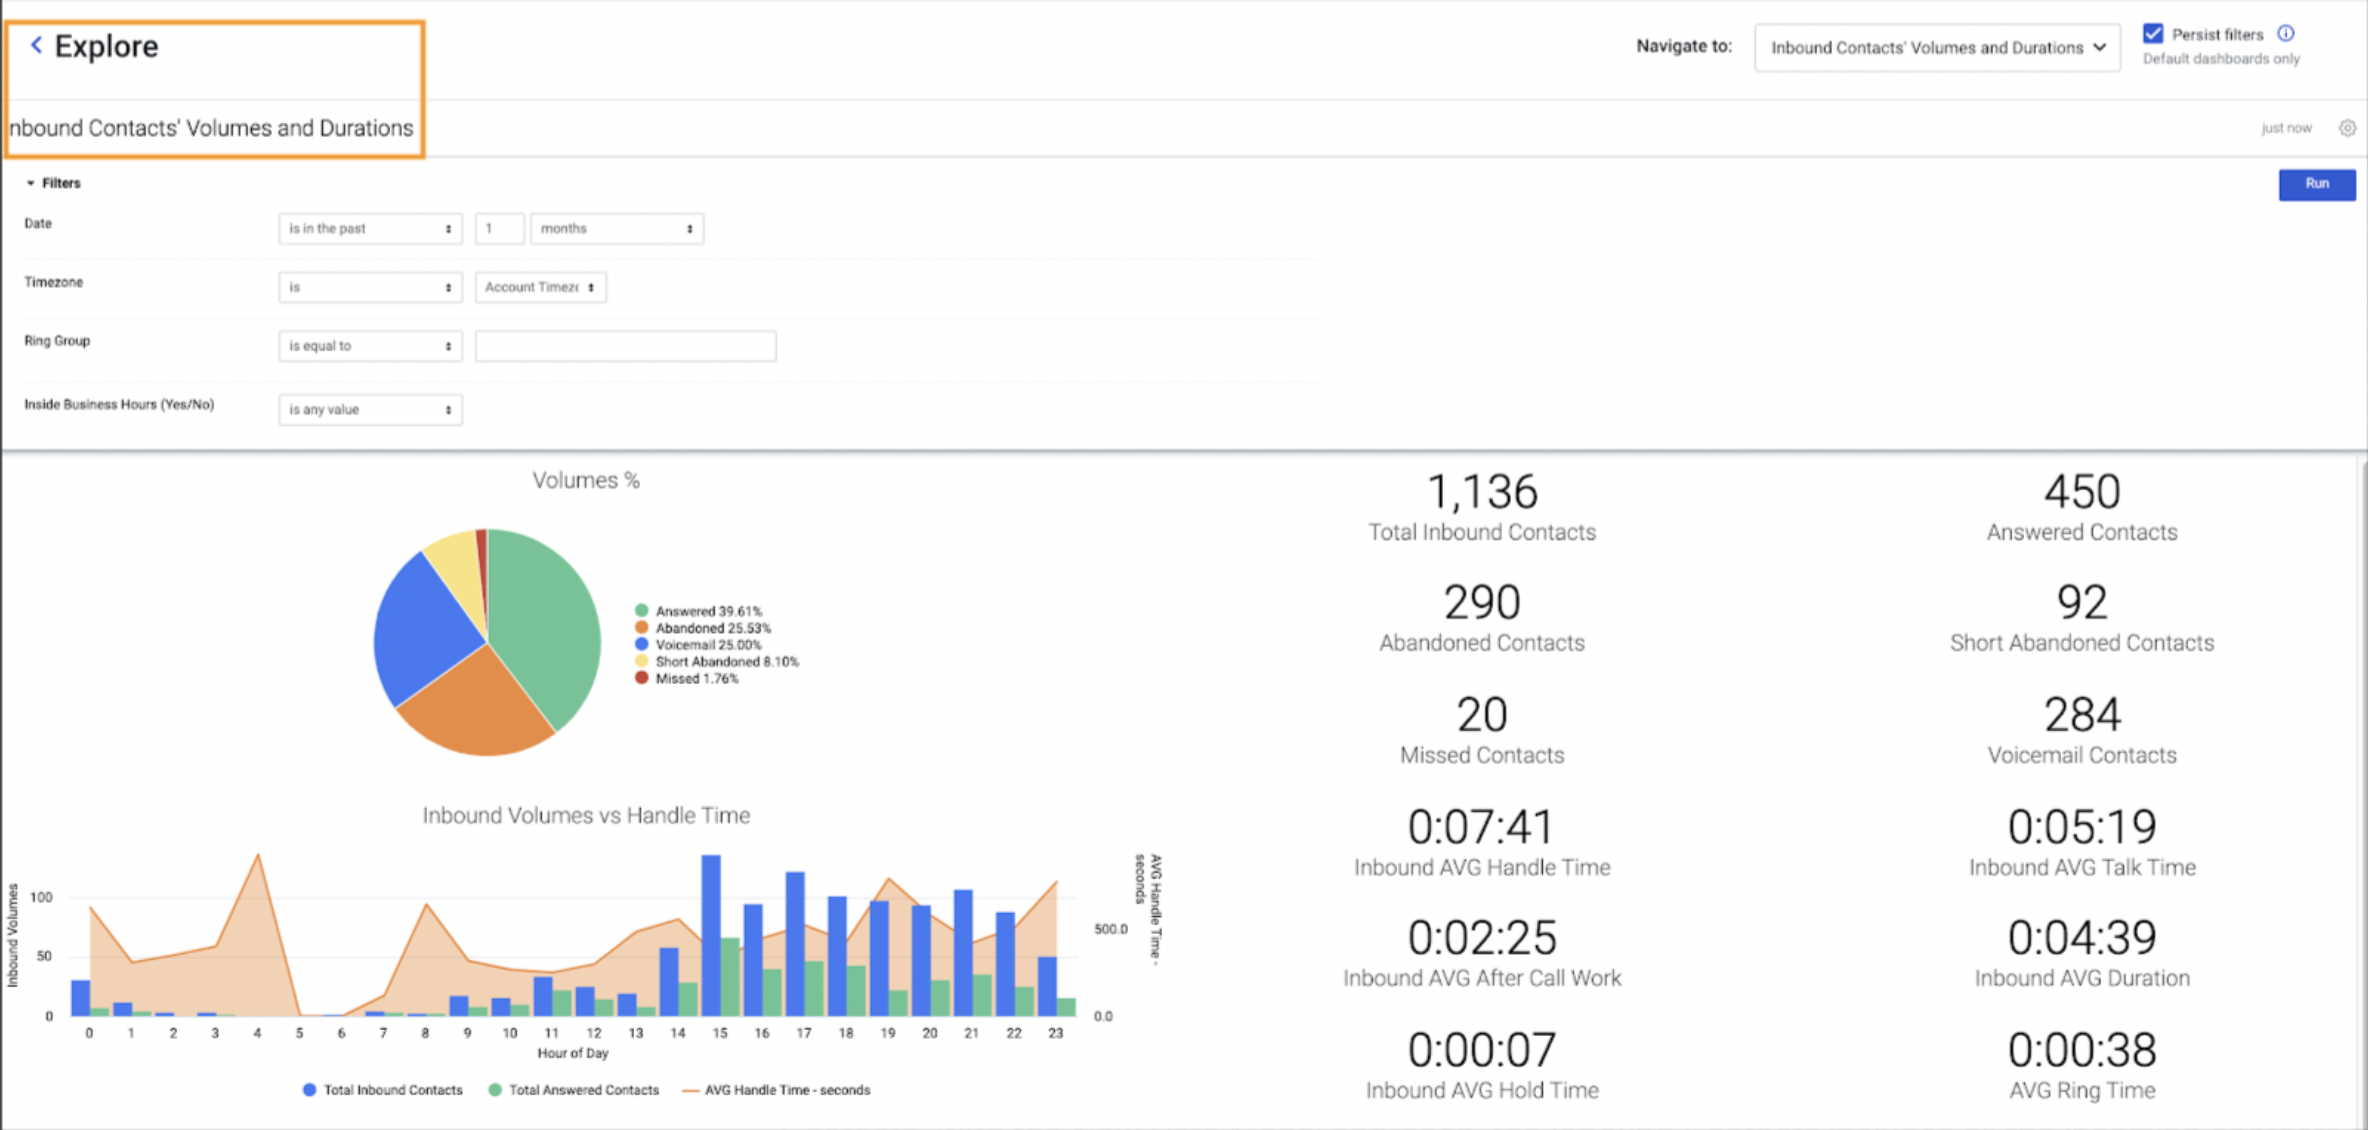Click the Voicemail legend dot in pie legend

coord(641,644)
